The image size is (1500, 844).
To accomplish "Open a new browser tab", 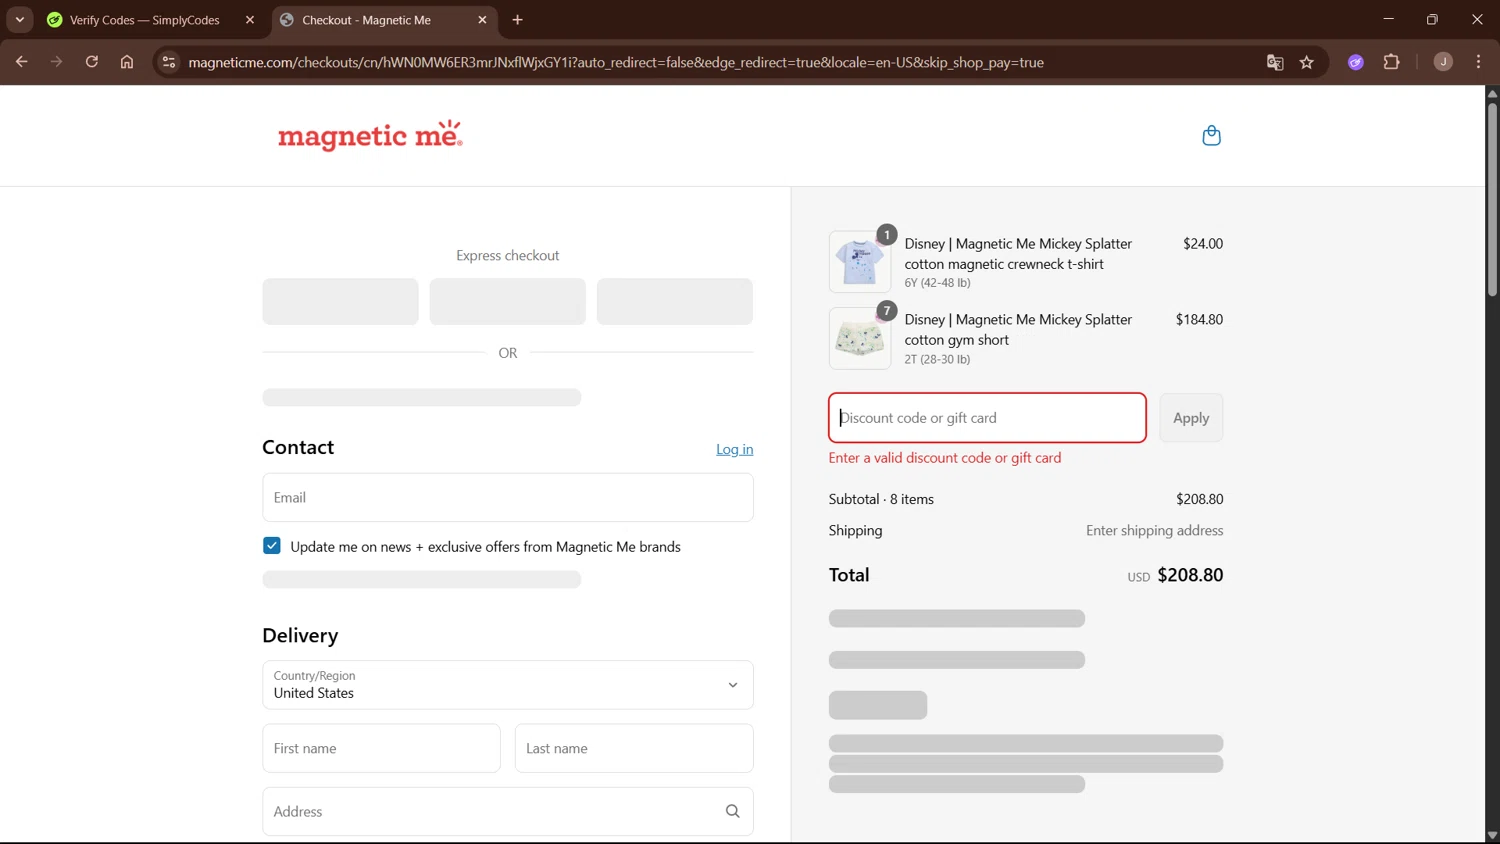I will tap(517, 20).
